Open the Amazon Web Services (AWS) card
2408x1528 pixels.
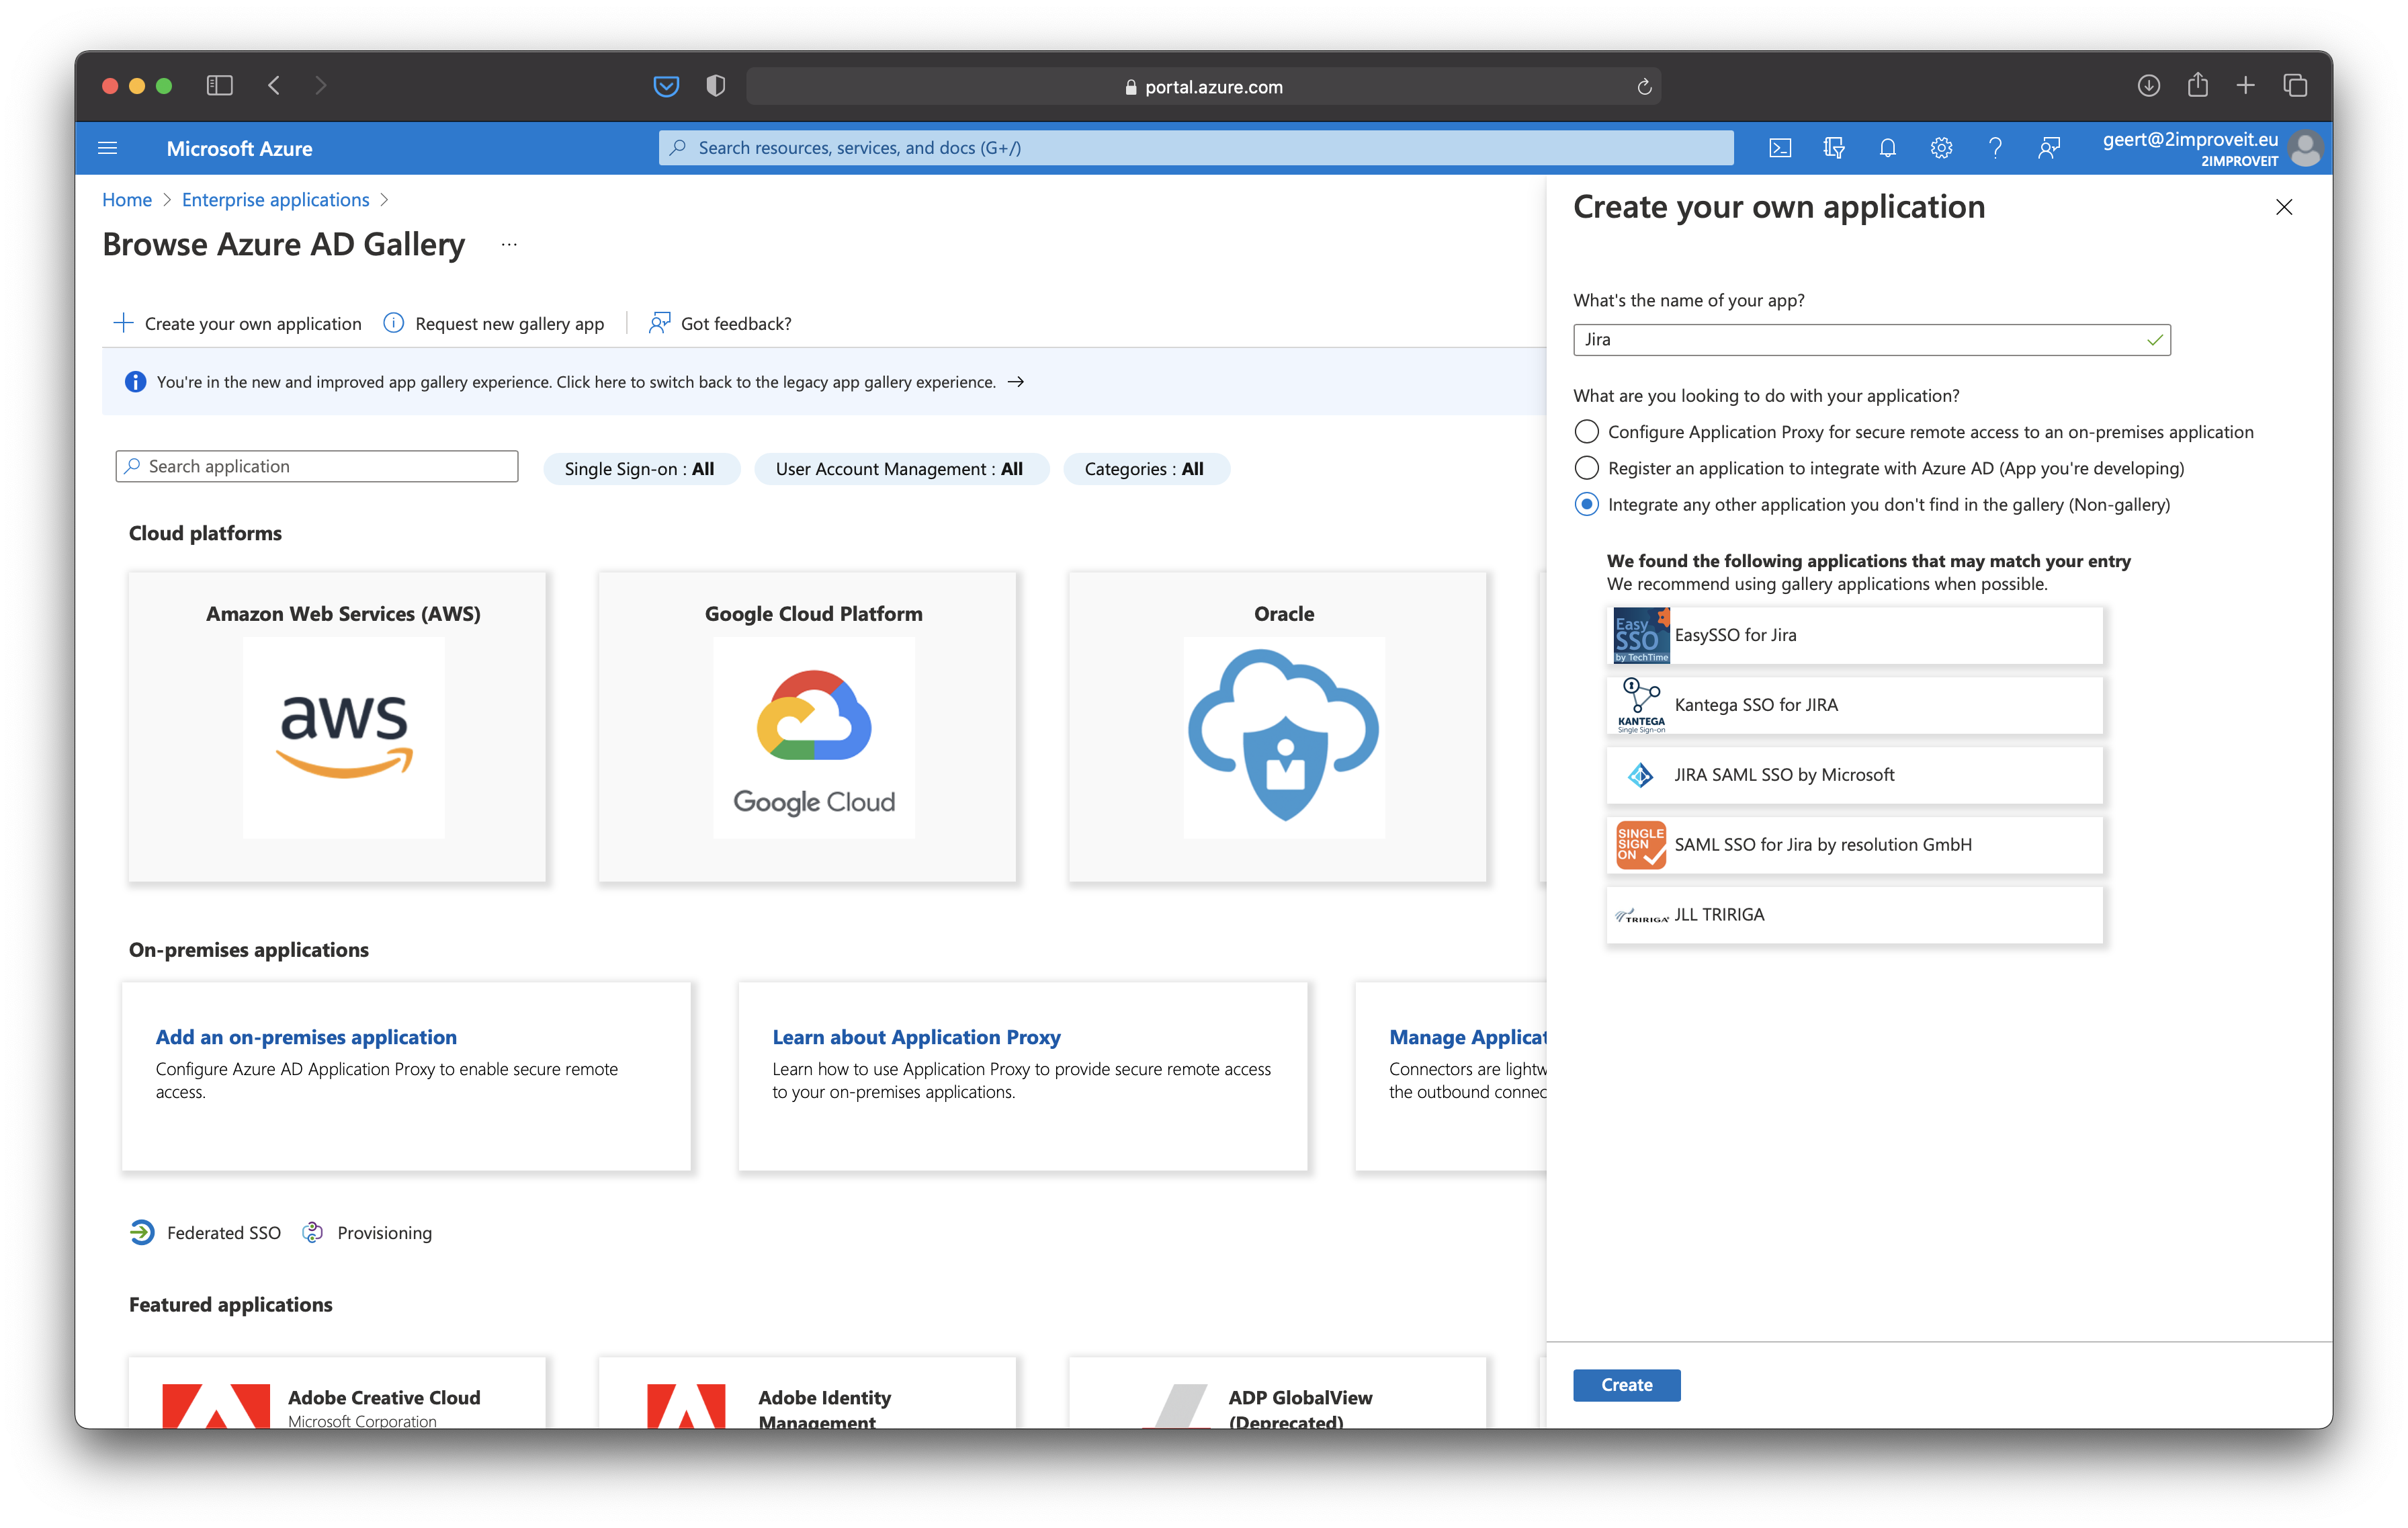337,726
